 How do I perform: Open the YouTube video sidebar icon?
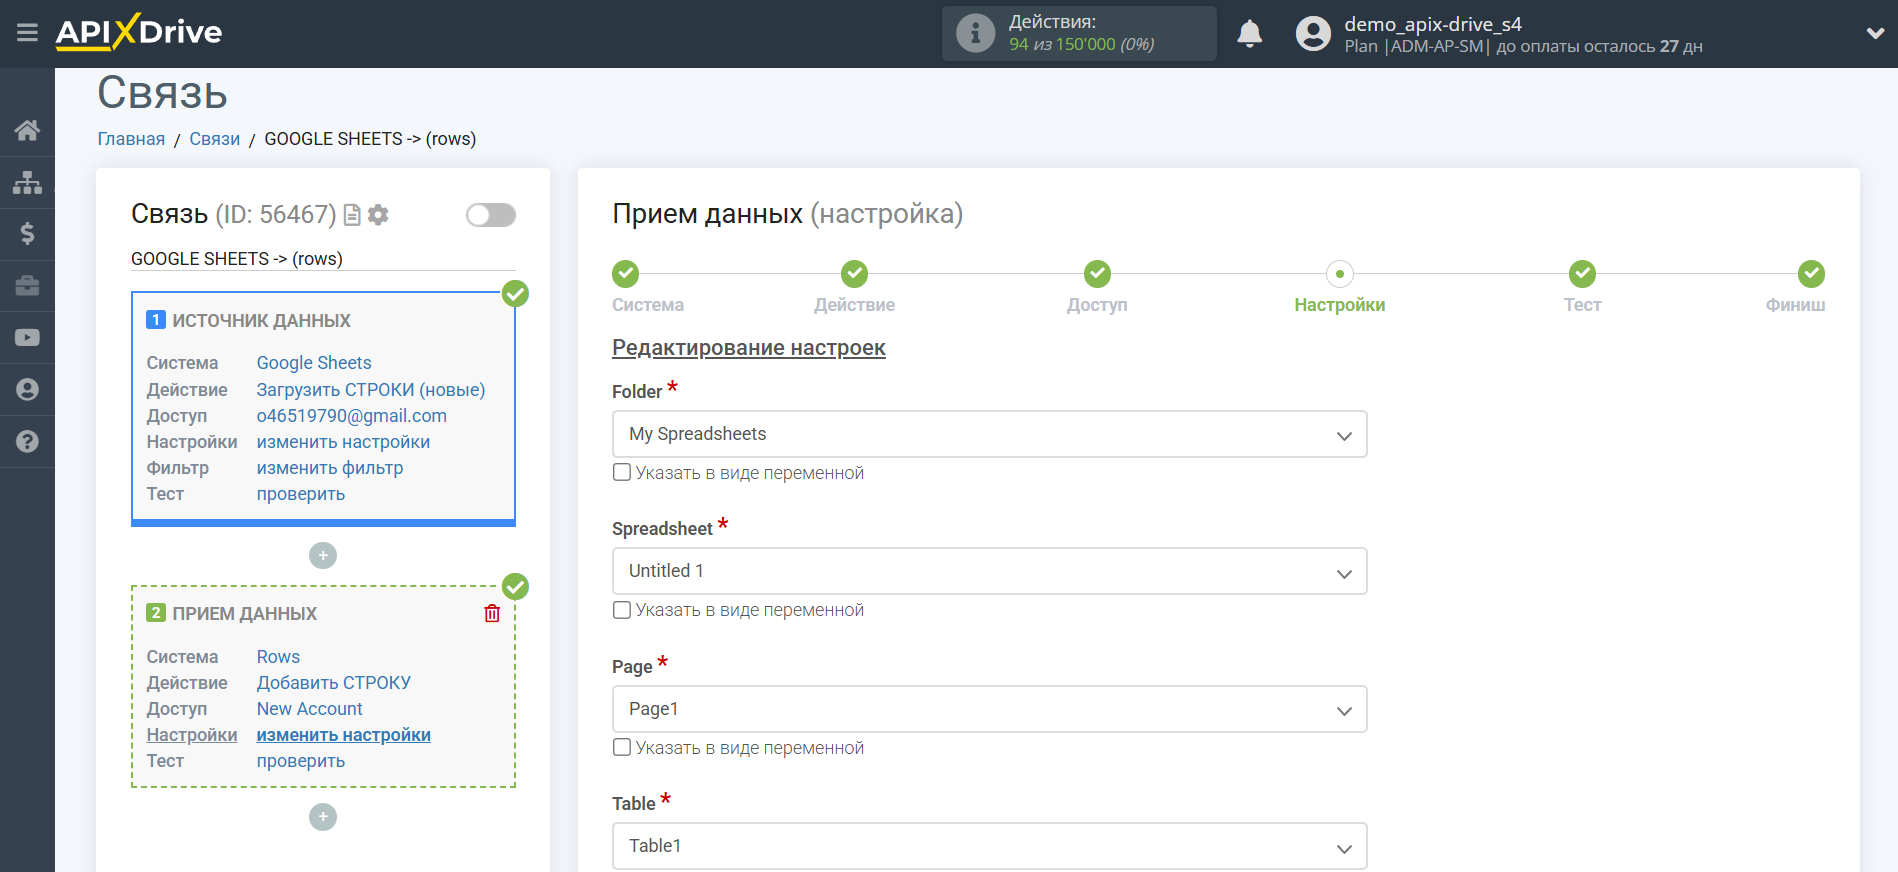[x=27, y=338]
